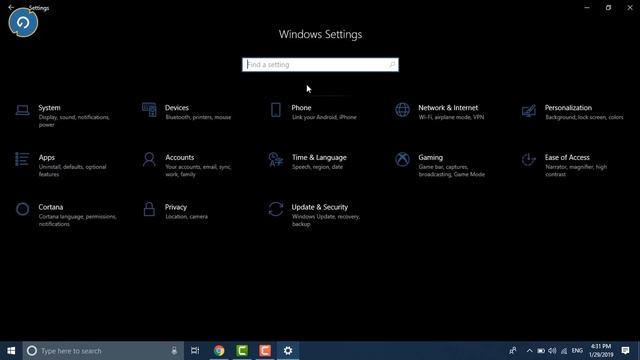Open the Network & Internet title
Screen dimensions: 640x360
(x=448, y=108)
